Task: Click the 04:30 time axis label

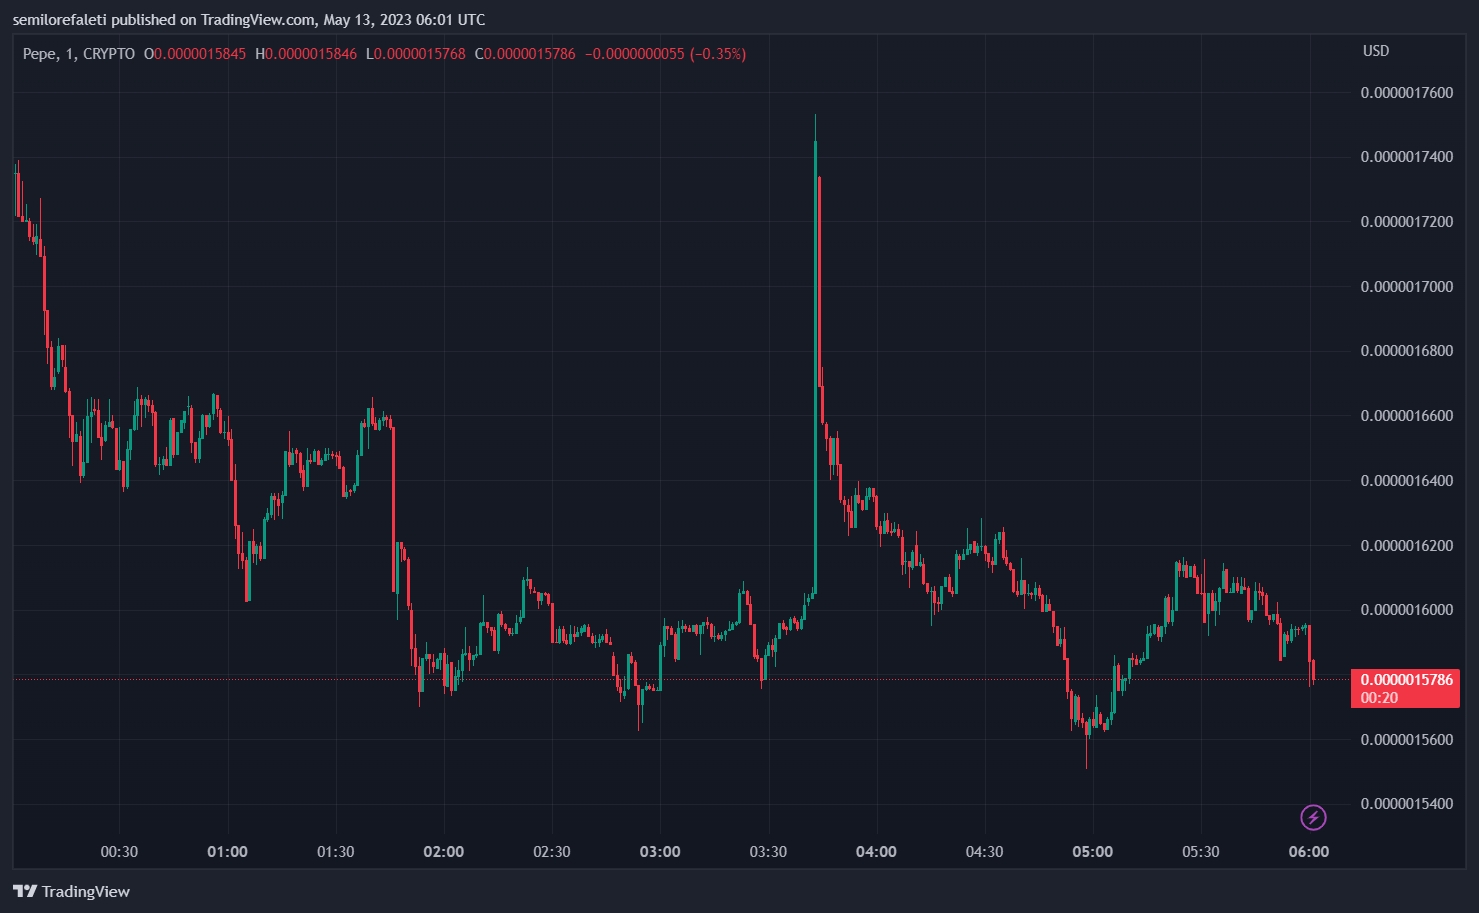Action: pyautogui.click(x=984, y=852)
